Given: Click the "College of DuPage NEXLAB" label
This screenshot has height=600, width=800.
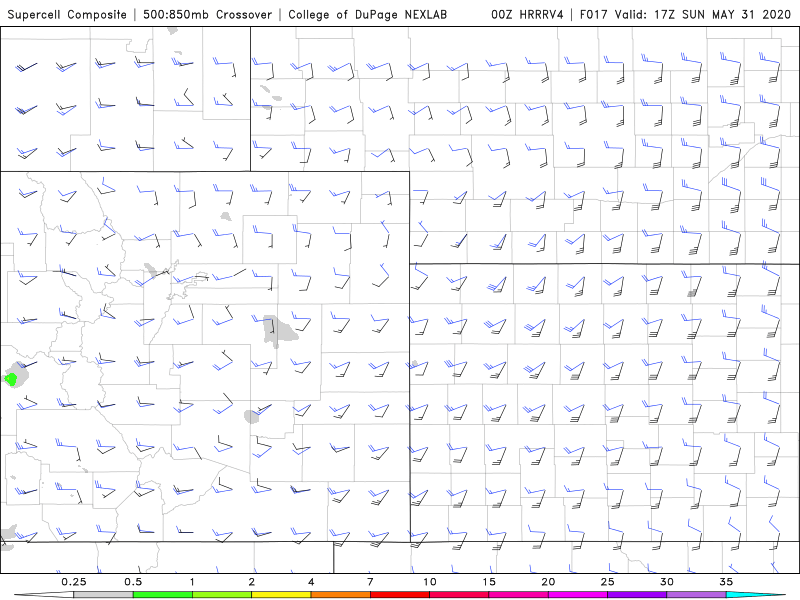Looking at the screenshot, I should (367, 14).
